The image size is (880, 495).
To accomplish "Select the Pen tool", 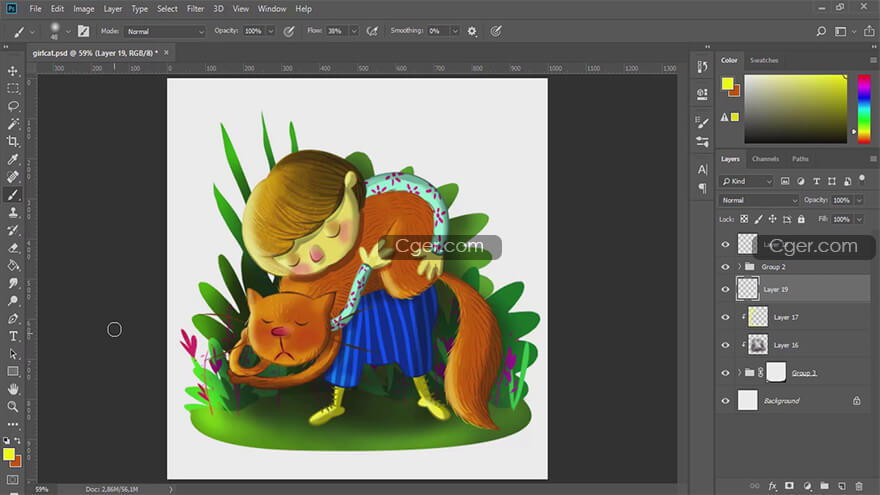I will tap(13, 319).
